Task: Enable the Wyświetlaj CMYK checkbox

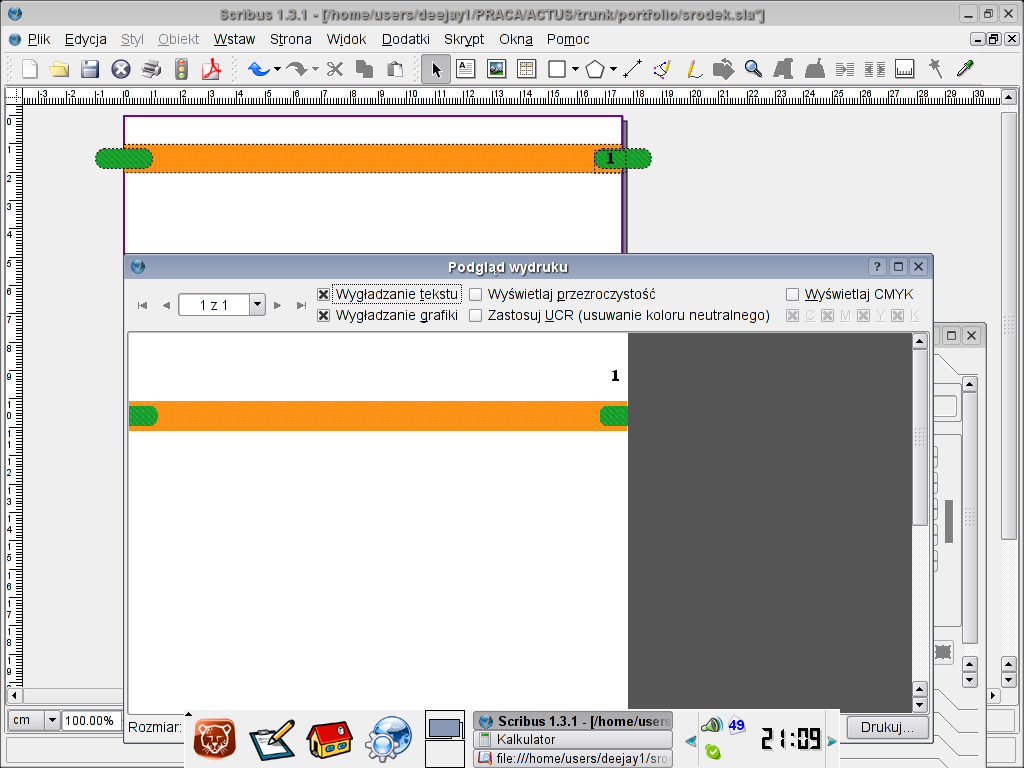Action: [793, 295]
